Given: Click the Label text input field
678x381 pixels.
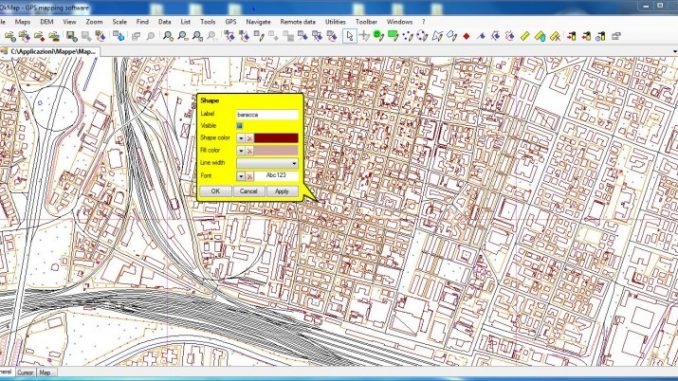Looking at the screenshot, I should point(267,115).
